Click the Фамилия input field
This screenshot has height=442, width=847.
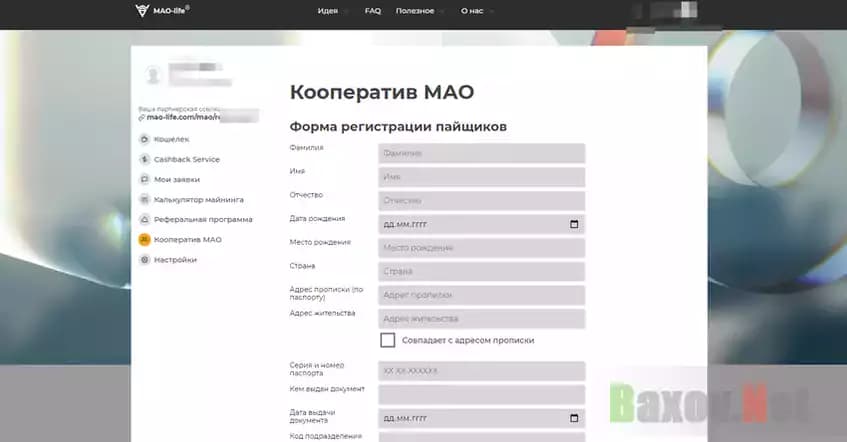[482, 153]
